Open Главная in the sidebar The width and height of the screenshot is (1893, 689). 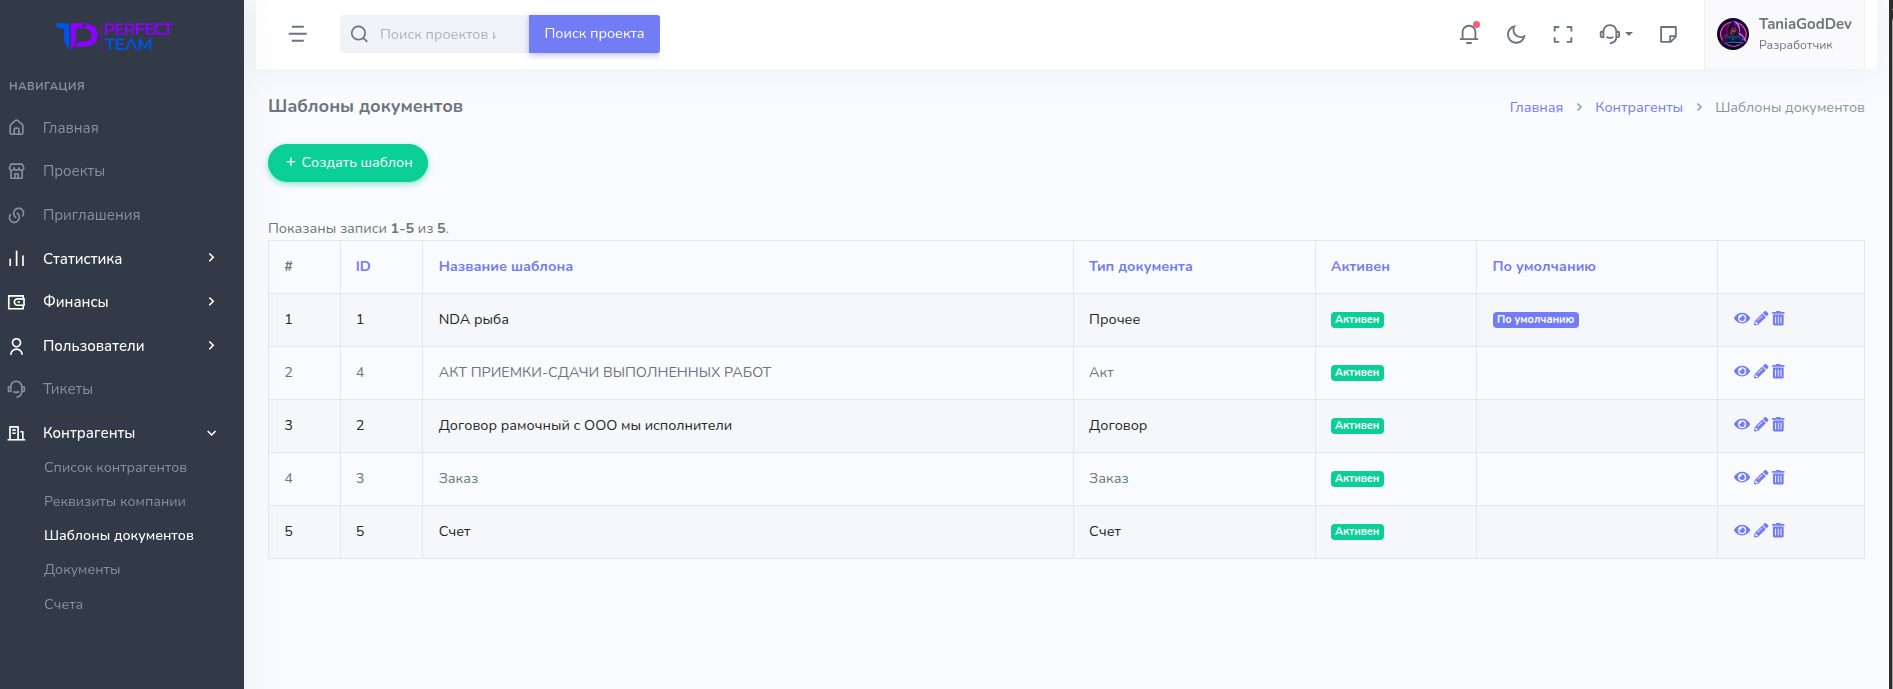coord(122,128)
